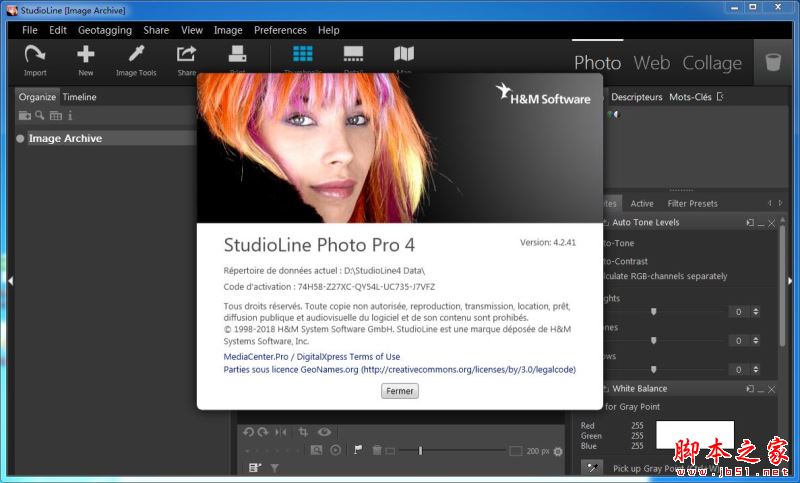The image size is (800, 483).
Task: Open the Filter Presets tab
Action: [x=692, y=203]
